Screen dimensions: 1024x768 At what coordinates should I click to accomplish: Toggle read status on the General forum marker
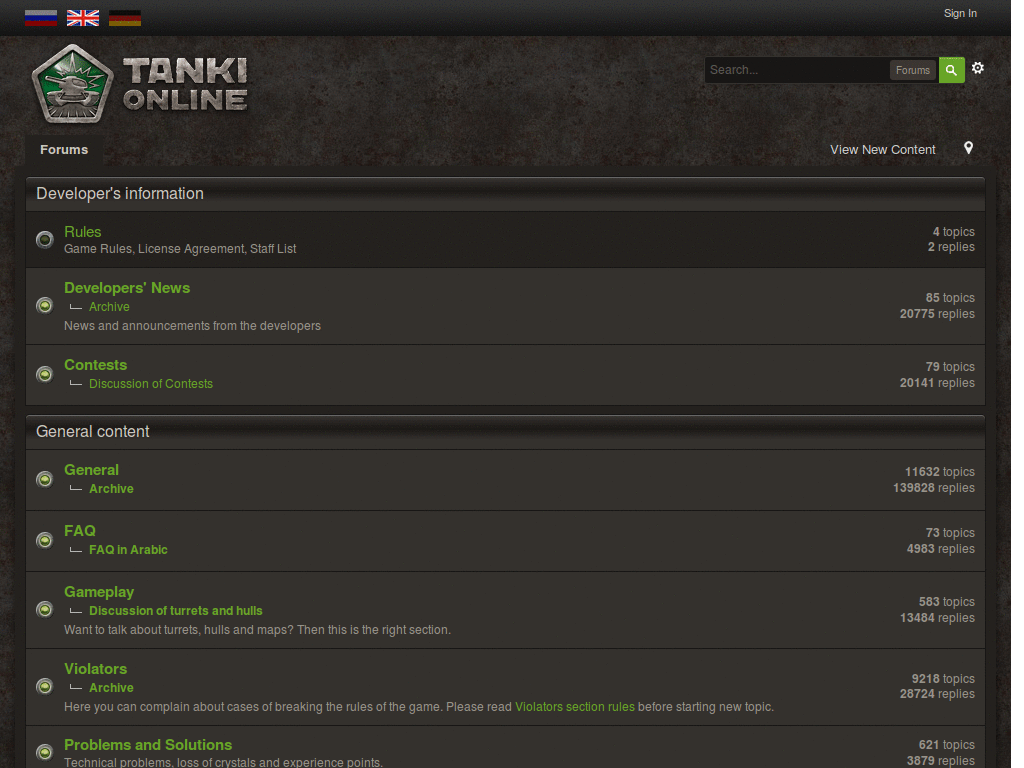(x=44, y=479)
